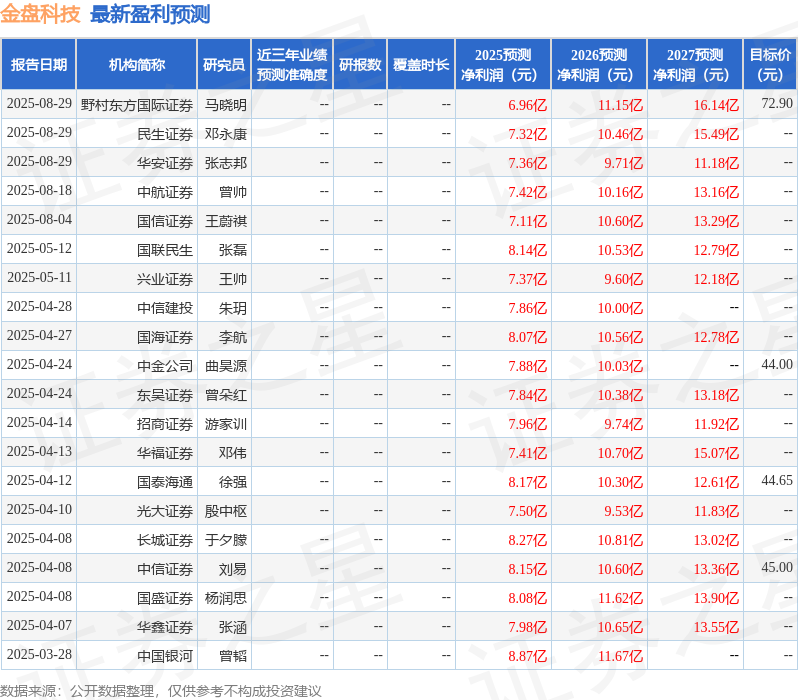798x700 pixels.
Task: Click researcher 邓永康
Action: 225,134
